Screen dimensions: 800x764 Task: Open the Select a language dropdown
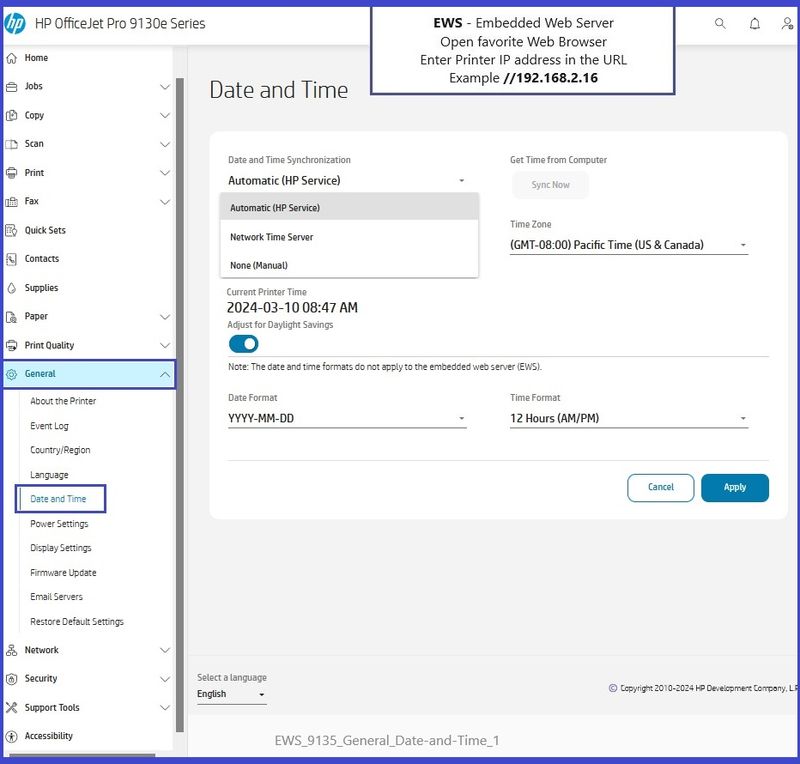232,694
